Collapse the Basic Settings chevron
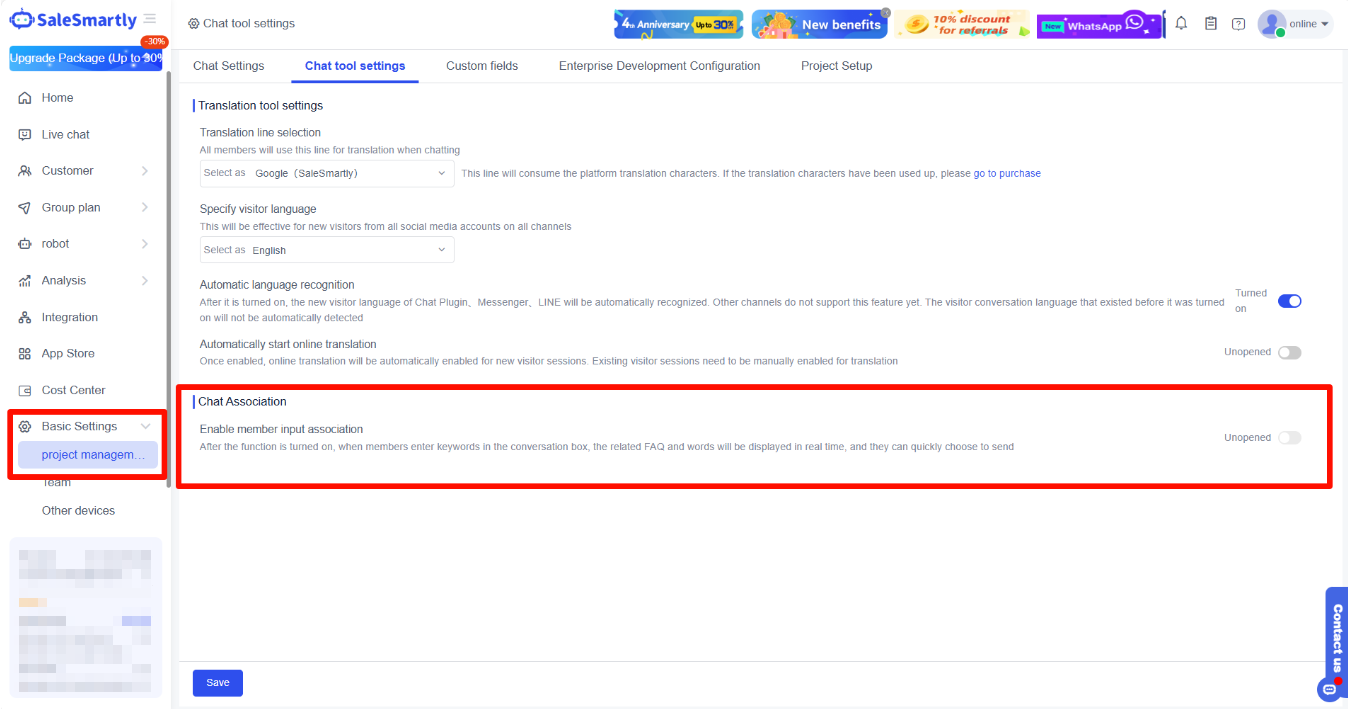Image resolution: width=1348 pixels, height=709 pixels. (145, 426)
